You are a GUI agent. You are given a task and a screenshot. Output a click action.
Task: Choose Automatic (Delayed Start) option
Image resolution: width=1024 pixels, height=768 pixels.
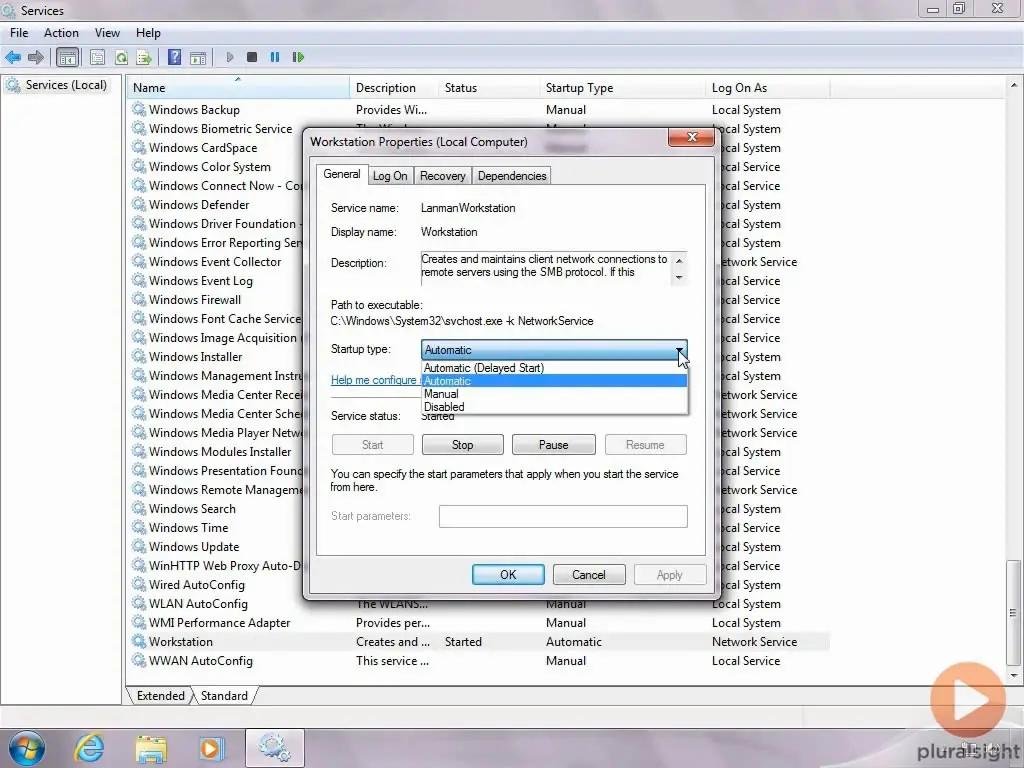[x=554, y=368]
